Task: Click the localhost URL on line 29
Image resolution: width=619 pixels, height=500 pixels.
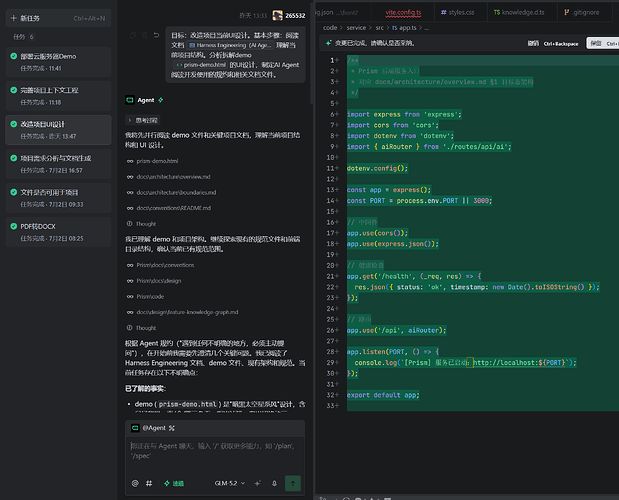Action: click(x=519, y=363)
